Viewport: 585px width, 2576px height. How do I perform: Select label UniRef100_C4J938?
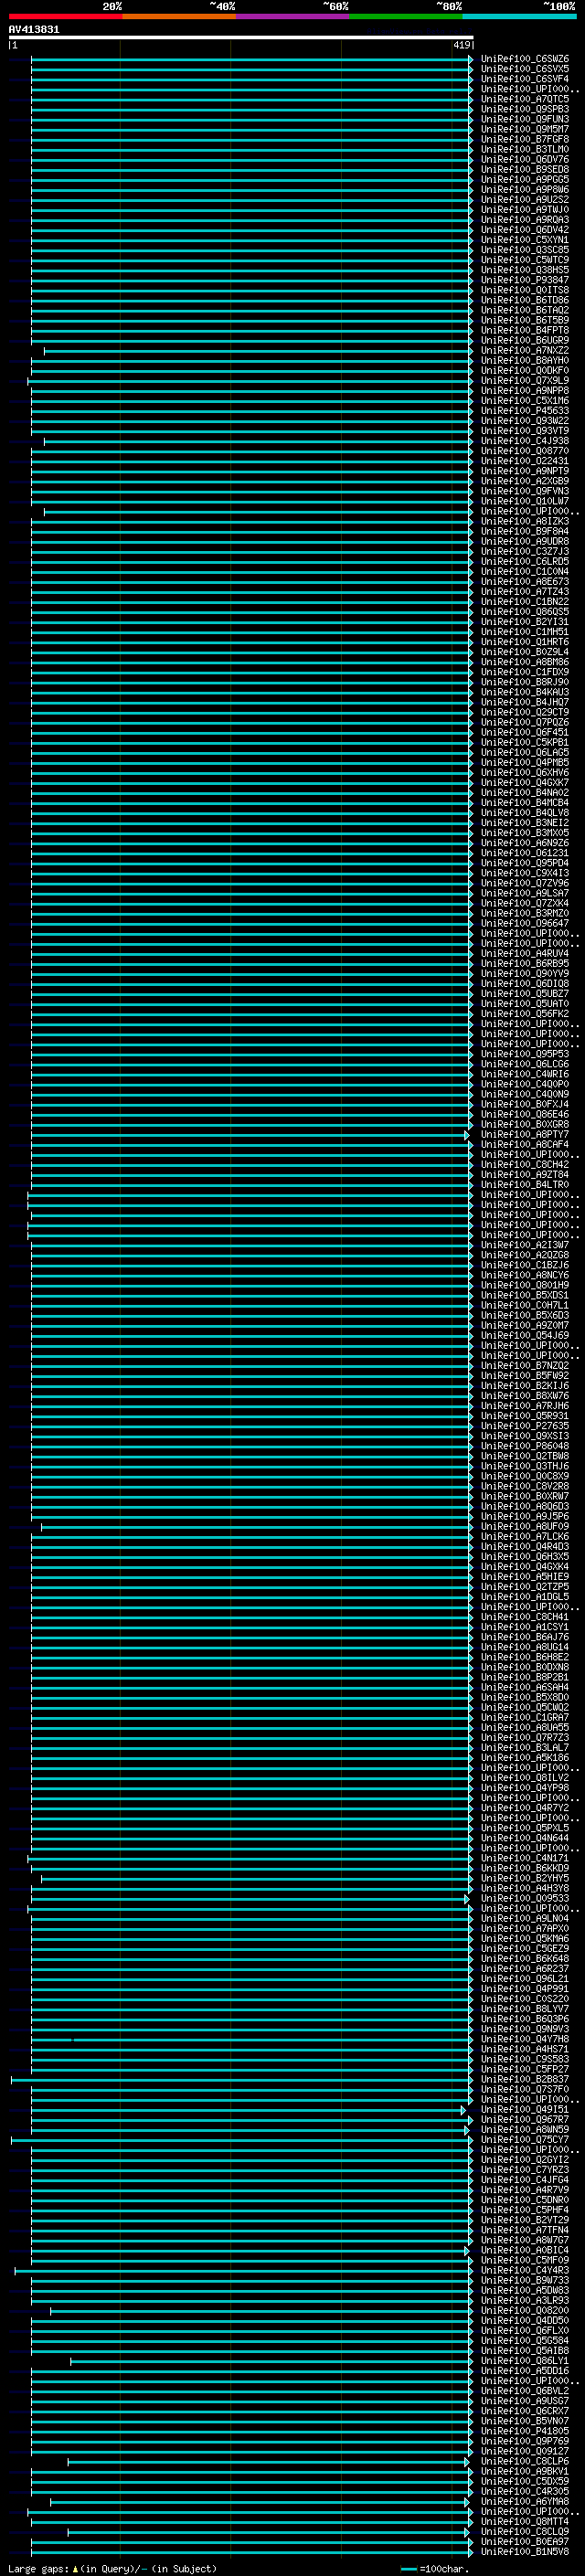(x=524, y=441)
